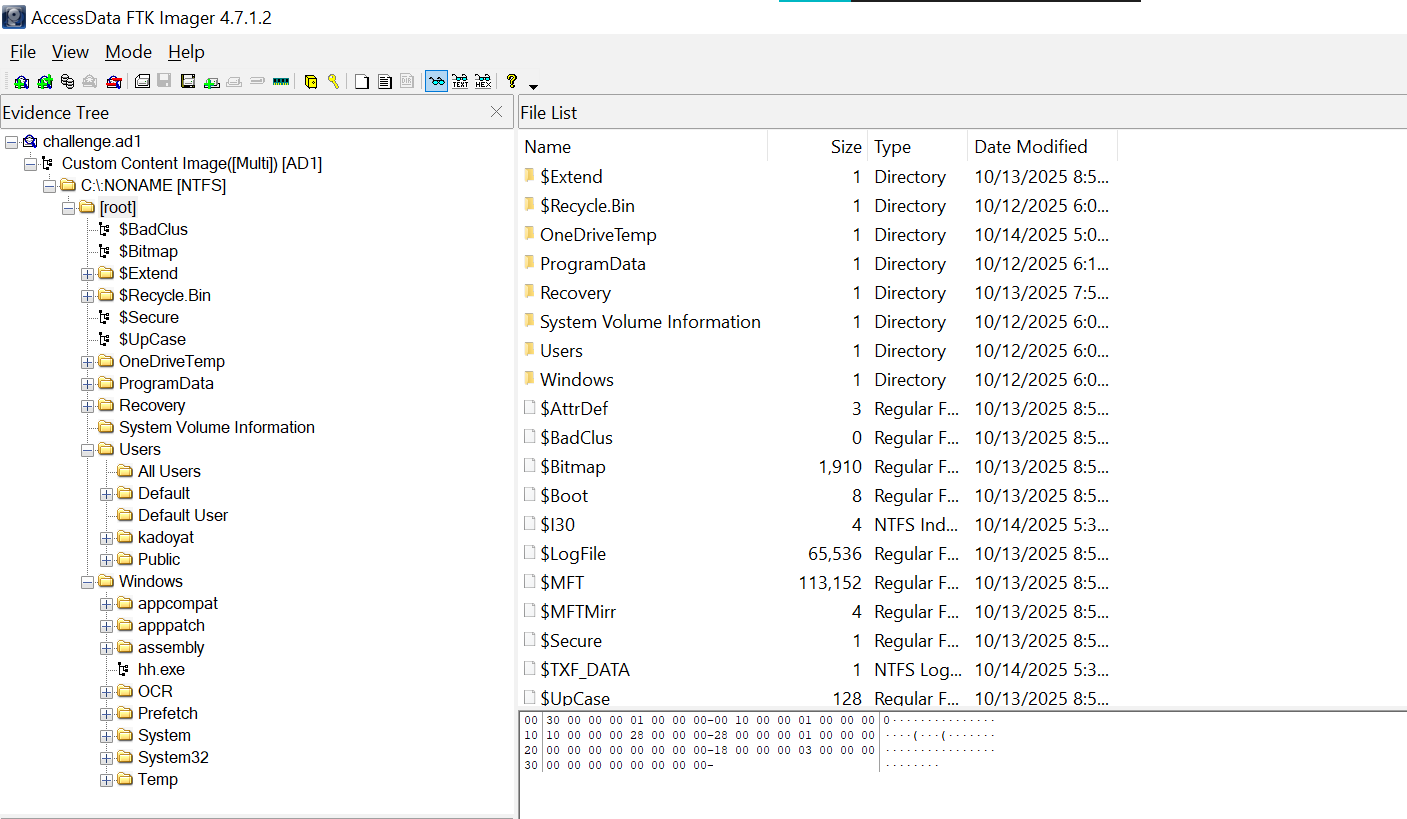Expand the $Extend tree folder
This screenshot has width=1407, height=819.
tap(87, 274)
